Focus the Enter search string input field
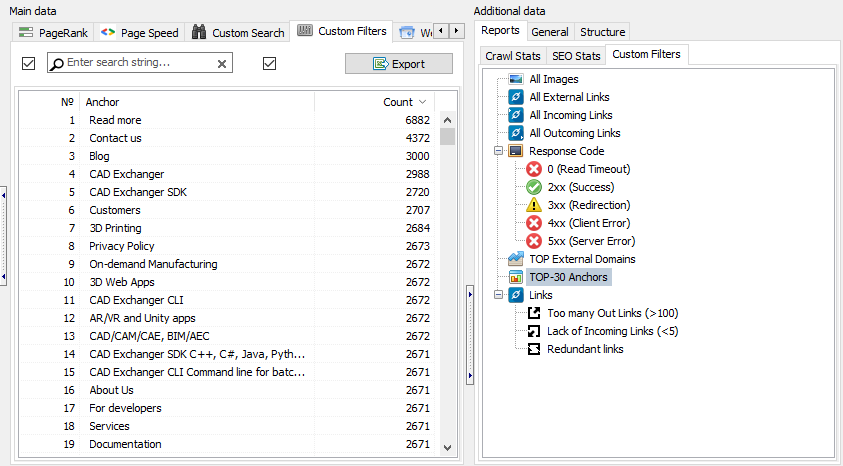Image resolution: width=843 pixels, height=466 pixels. coord(138,63)
